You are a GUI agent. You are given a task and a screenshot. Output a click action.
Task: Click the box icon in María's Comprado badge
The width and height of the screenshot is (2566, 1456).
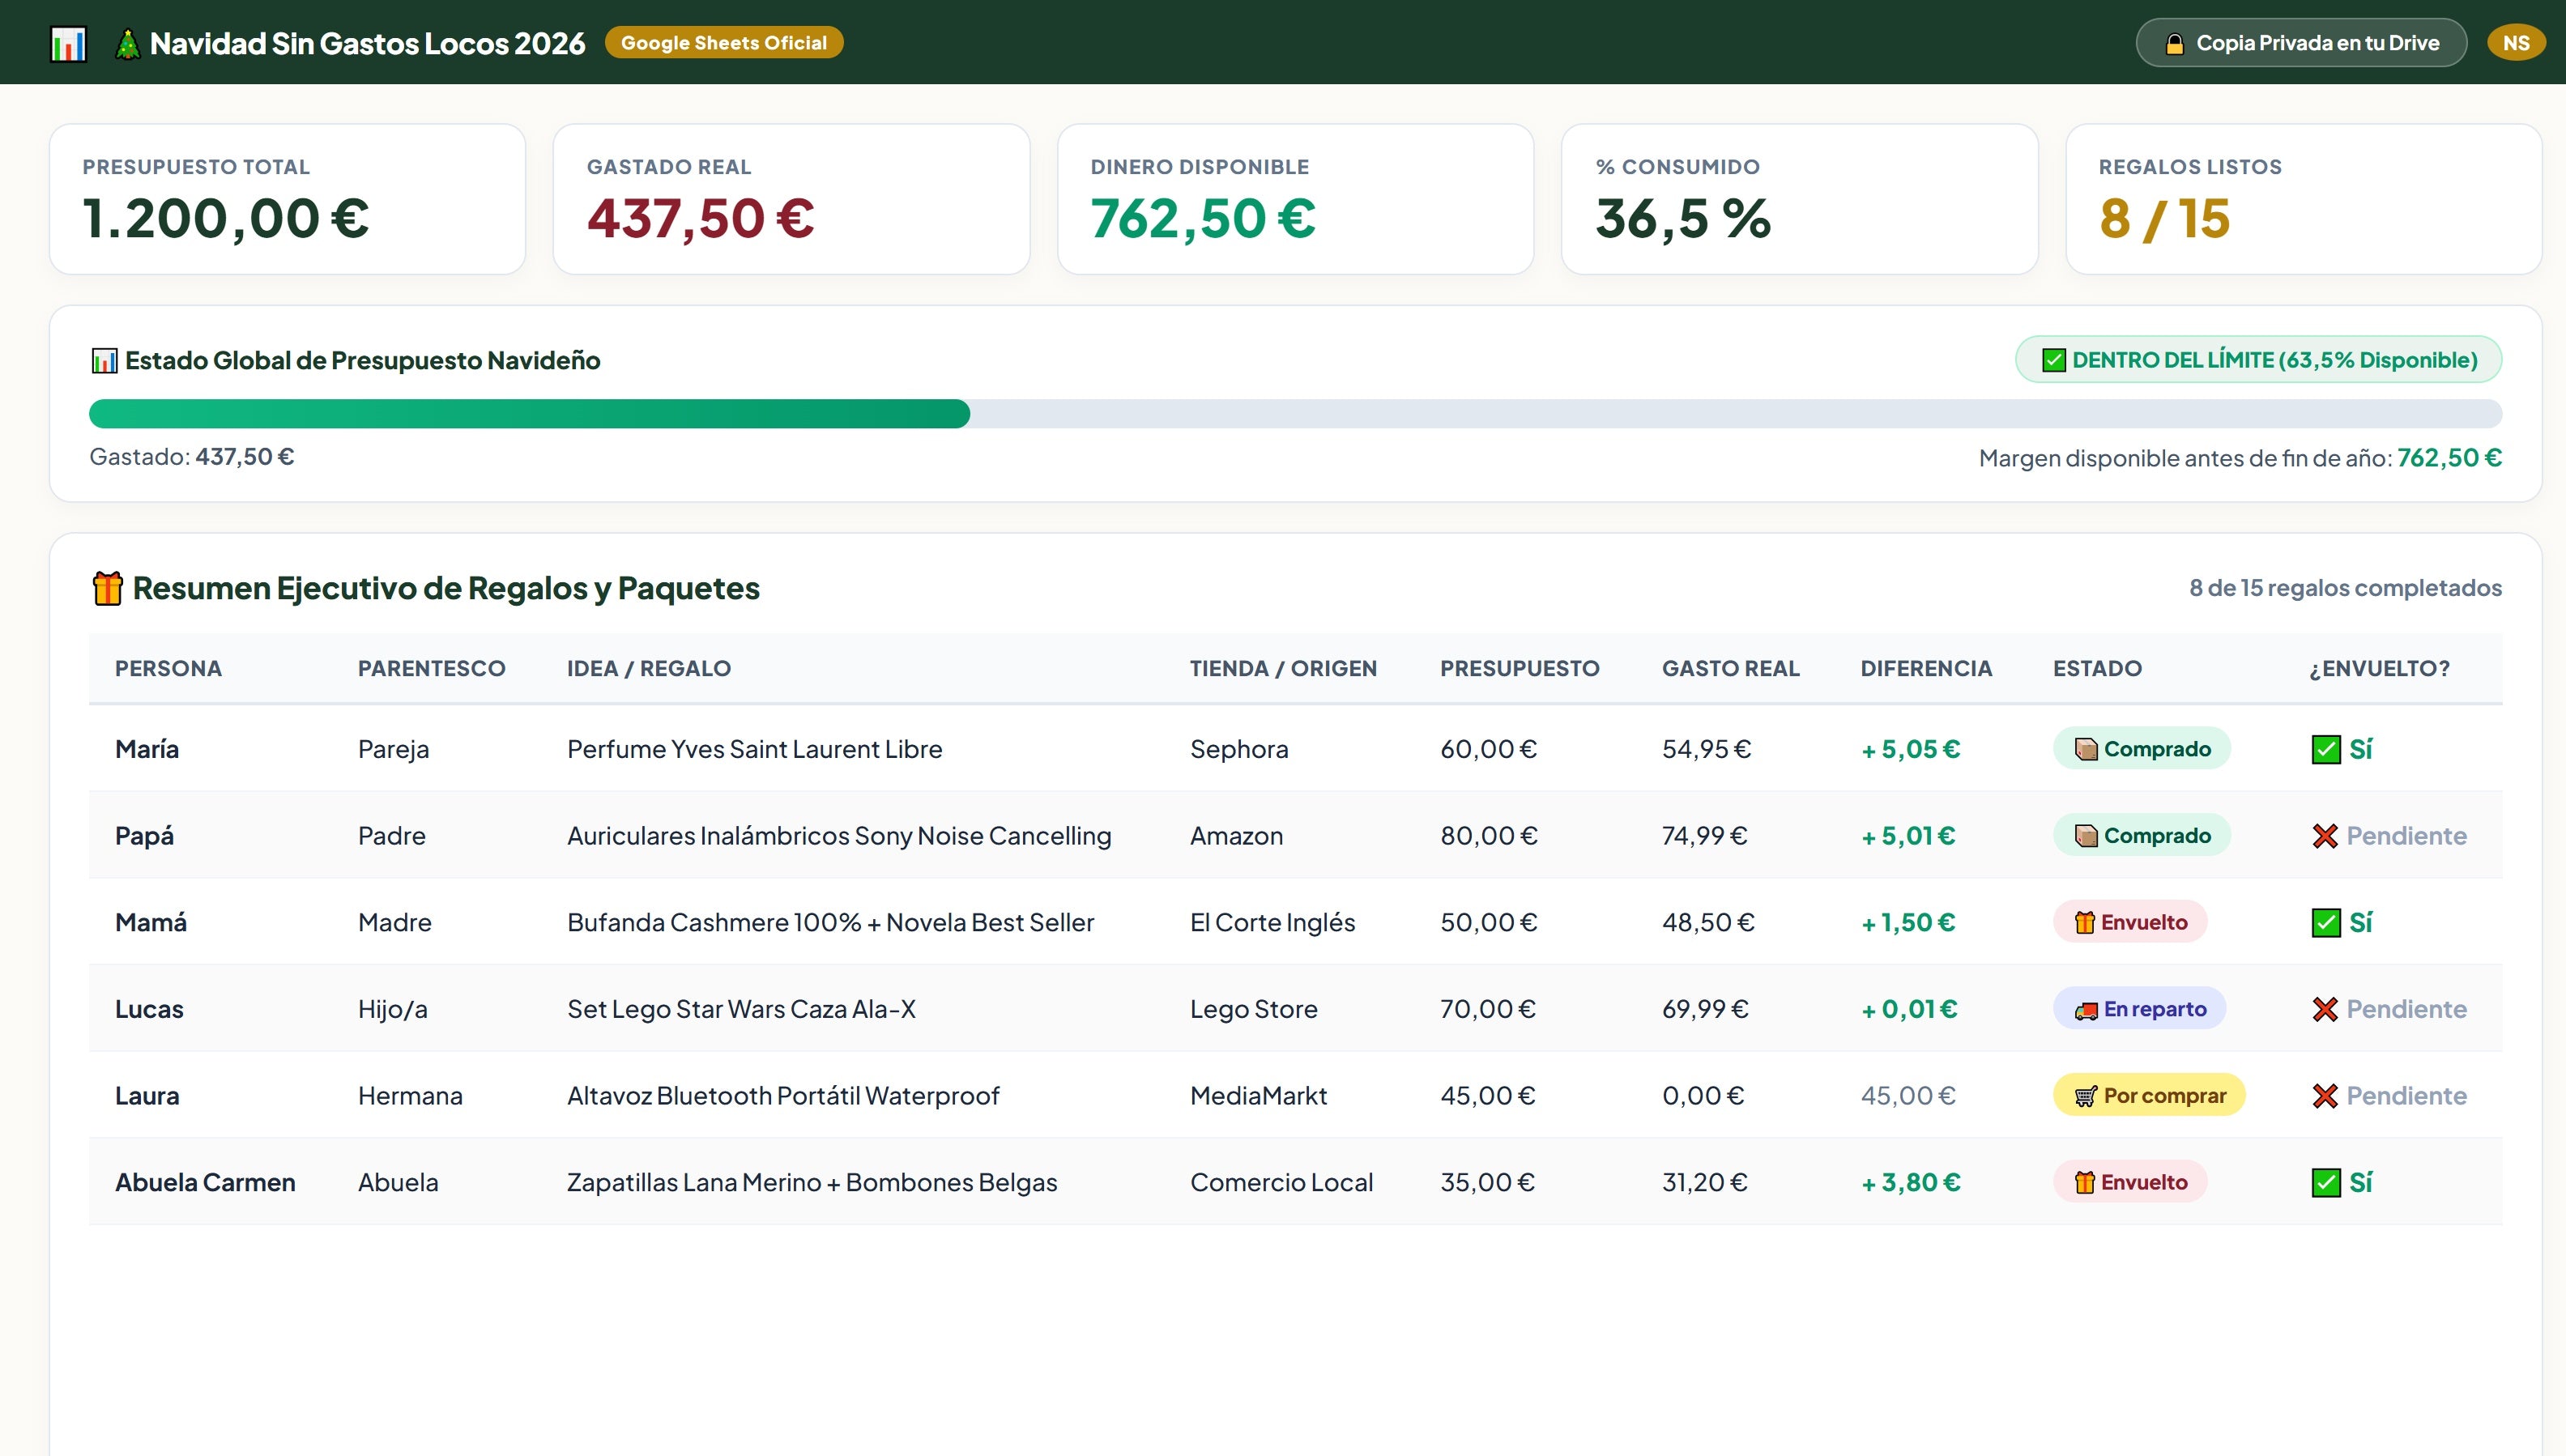tap(2086, 749)
